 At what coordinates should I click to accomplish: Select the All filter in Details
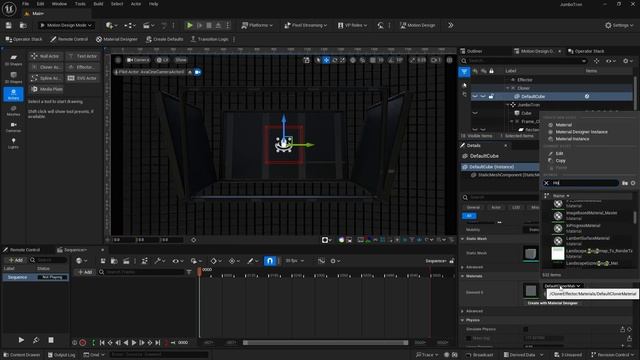[x=469, y=216]
